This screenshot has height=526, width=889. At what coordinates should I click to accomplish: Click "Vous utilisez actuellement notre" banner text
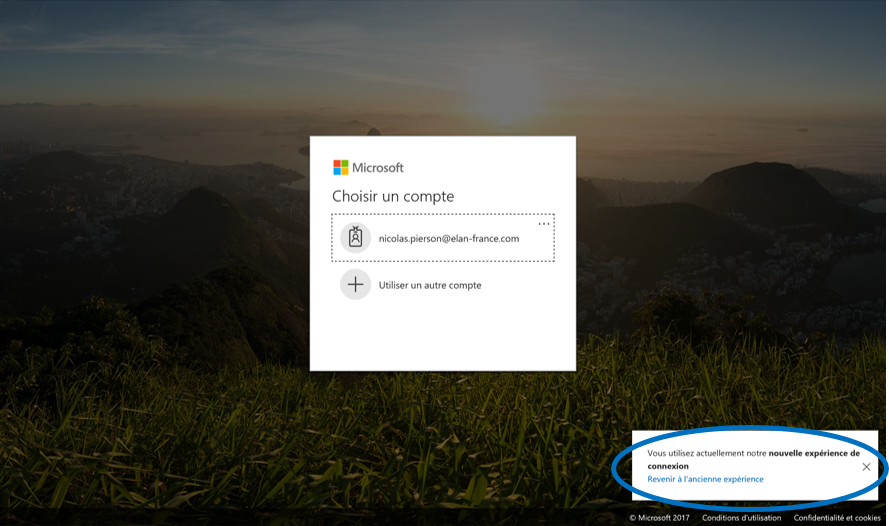pyautogui.click(x=706, y=453)
